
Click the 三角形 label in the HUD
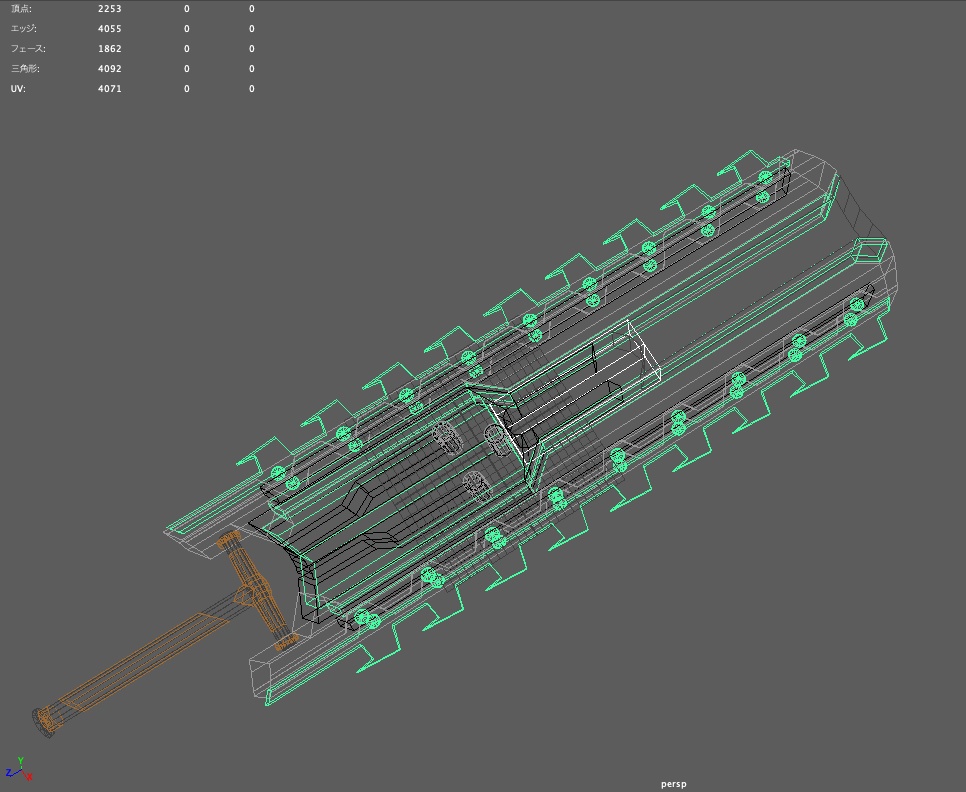(x=25, y=68)
